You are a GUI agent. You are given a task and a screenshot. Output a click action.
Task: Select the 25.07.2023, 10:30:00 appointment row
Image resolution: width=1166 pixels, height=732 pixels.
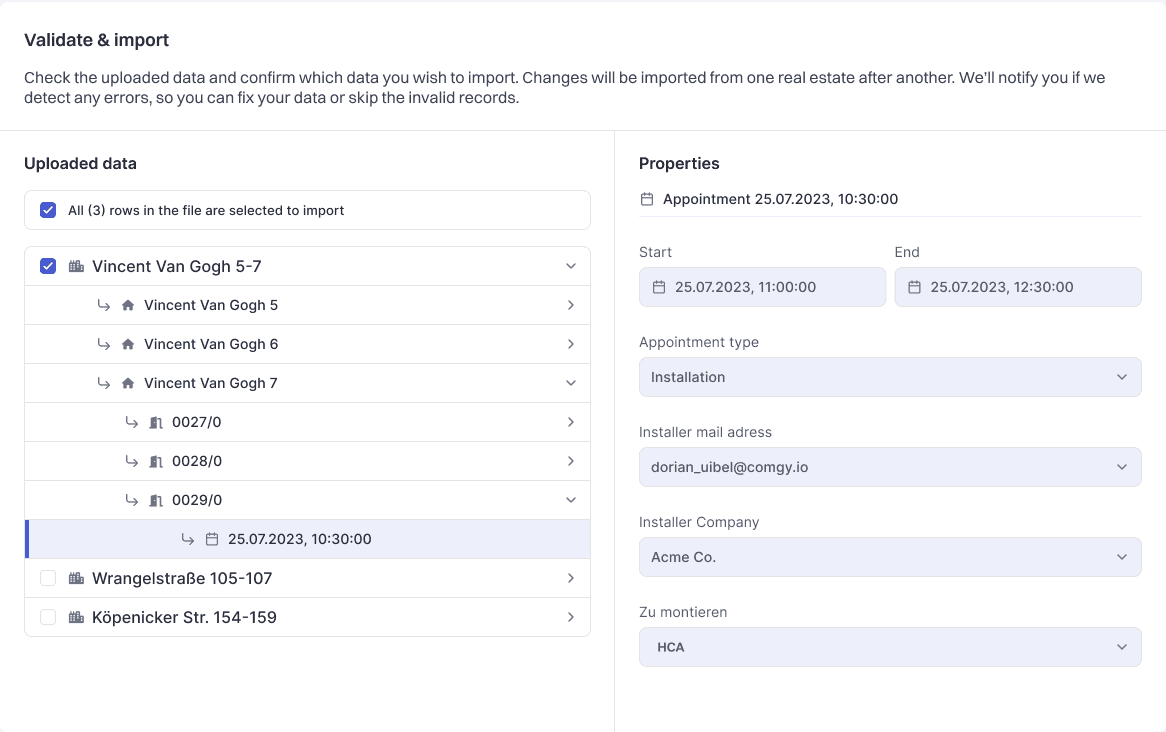click(299, 539)
